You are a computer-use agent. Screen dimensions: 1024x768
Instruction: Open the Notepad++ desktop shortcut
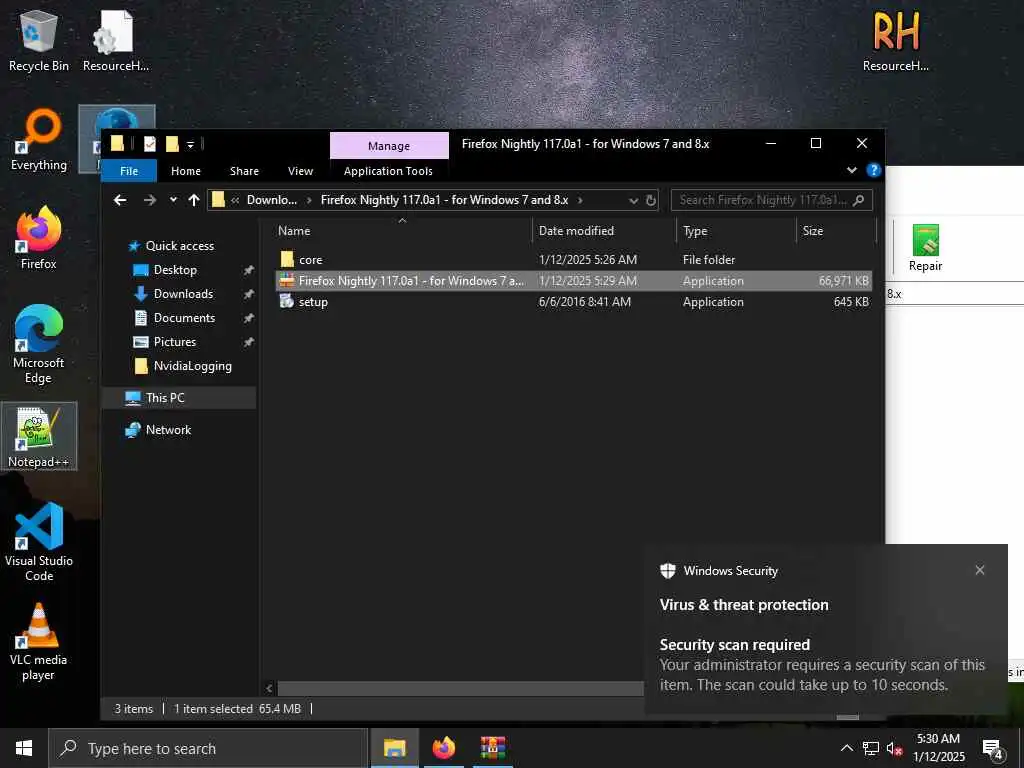click(39, 436)
